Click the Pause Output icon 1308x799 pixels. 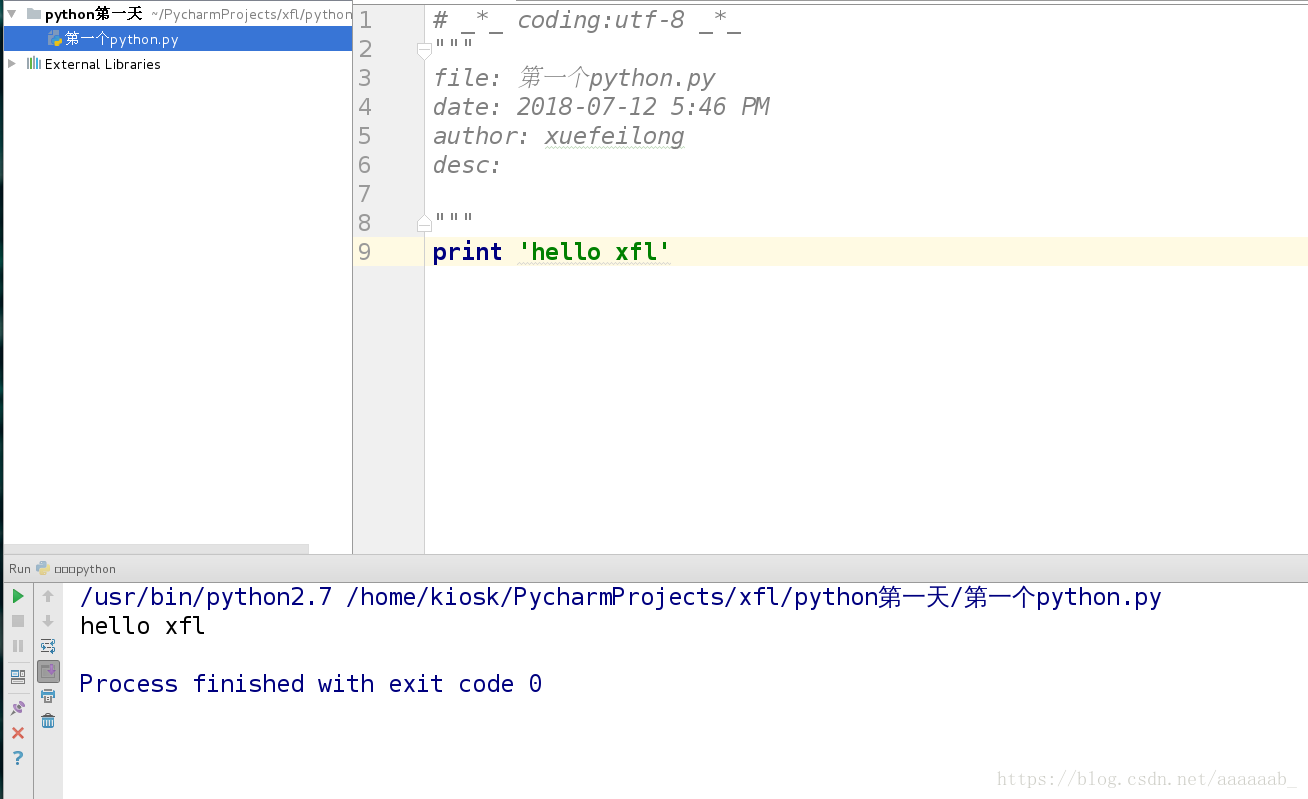tap(18, 646)
